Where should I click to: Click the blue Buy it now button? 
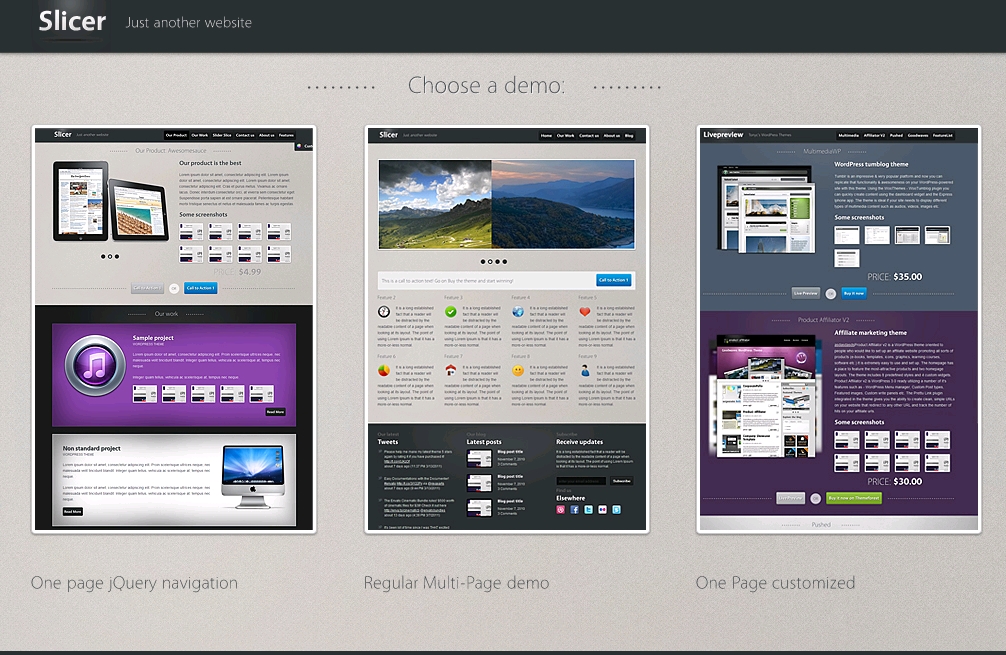(853, 293)
